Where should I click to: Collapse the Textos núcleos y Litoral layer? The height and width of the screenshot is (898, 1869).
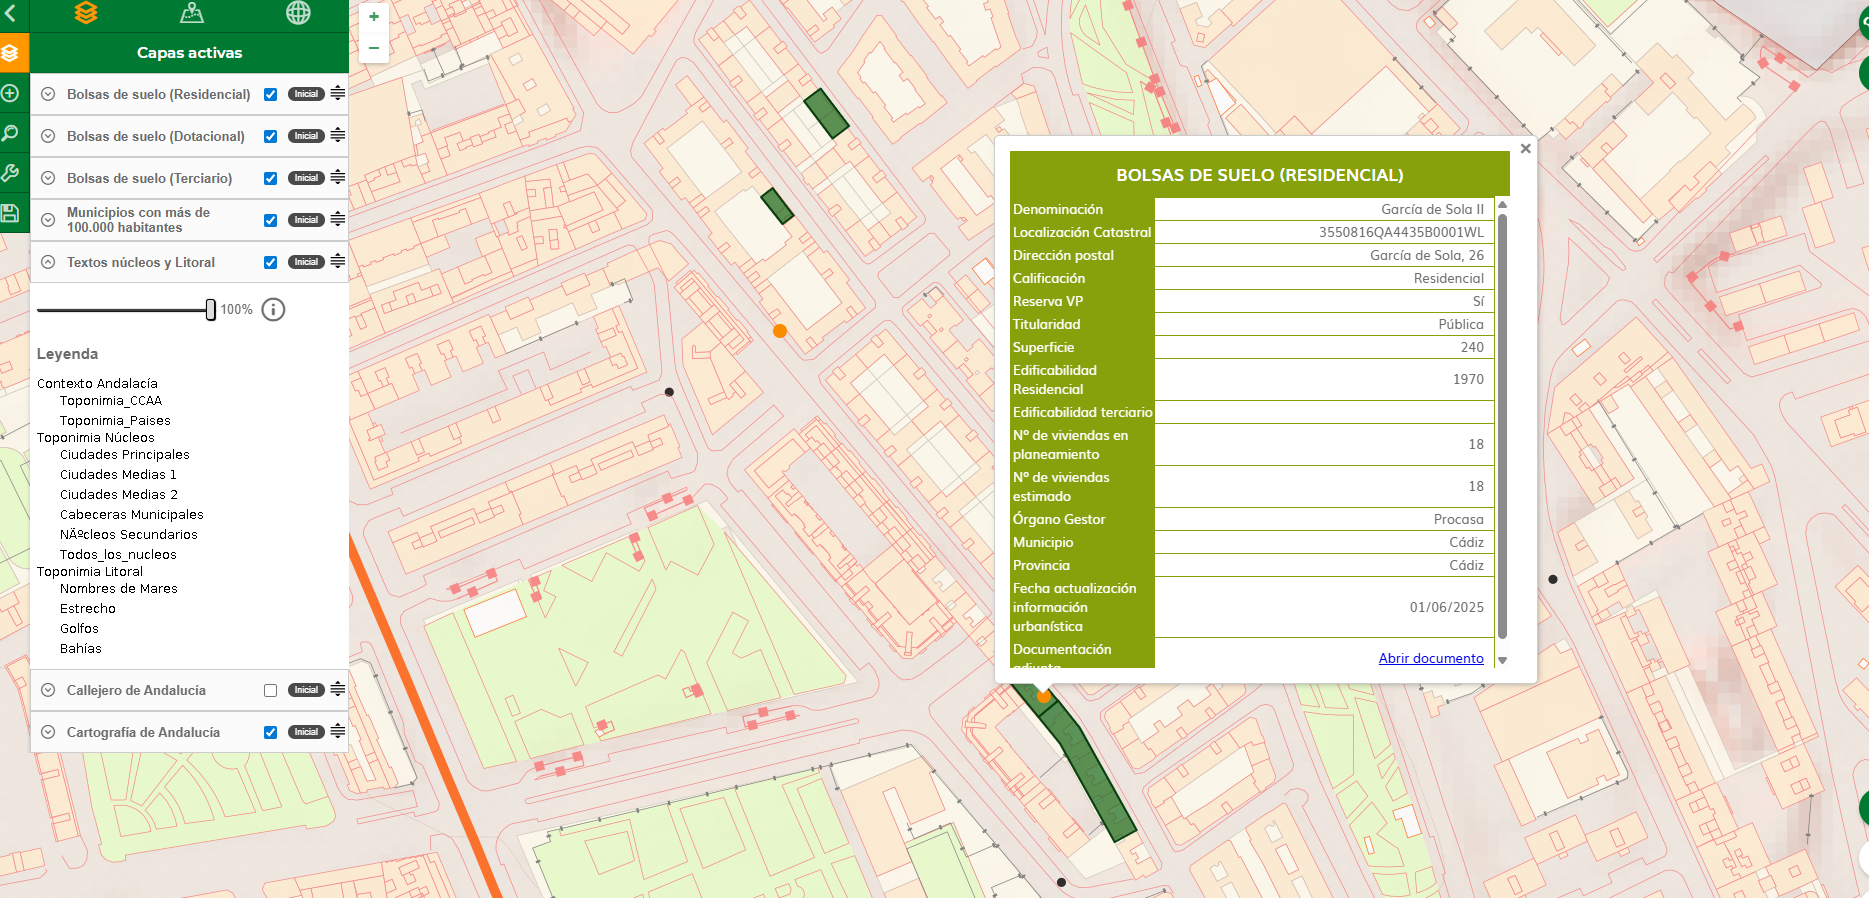48,262
